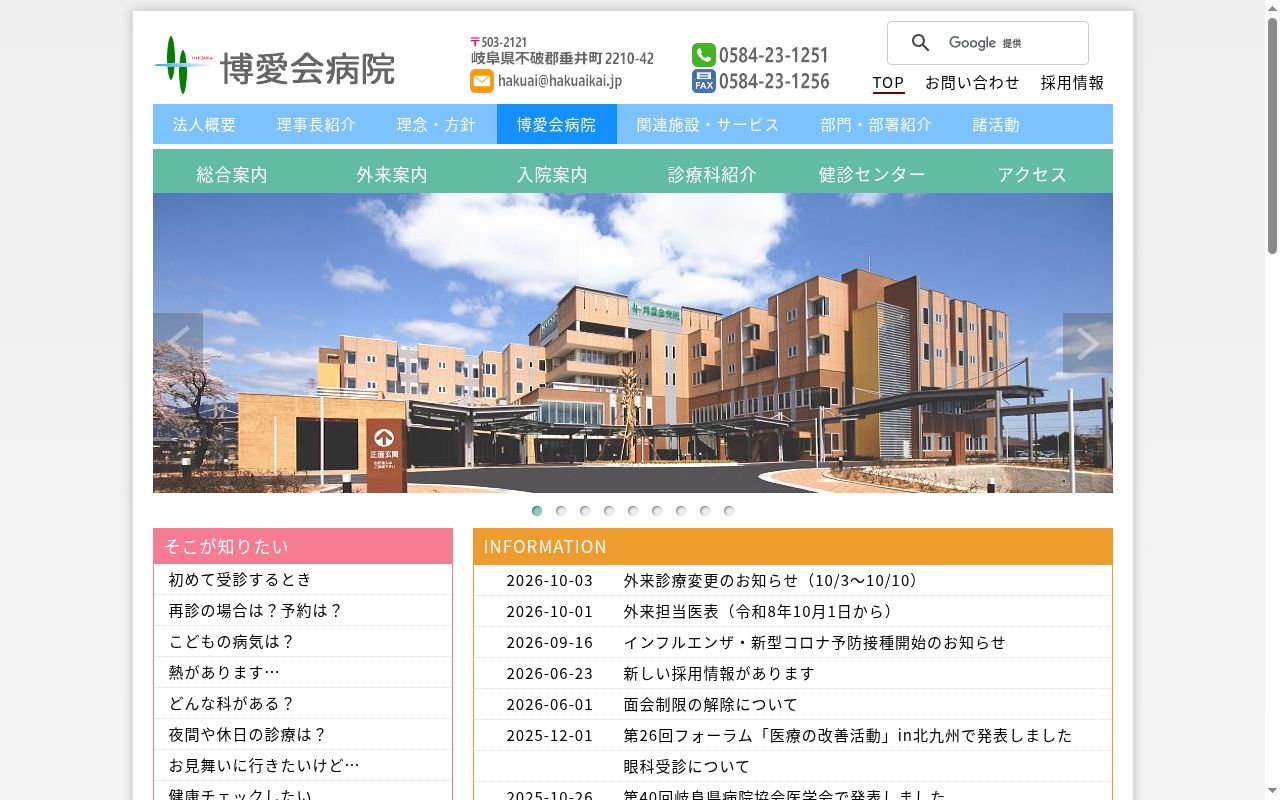Open インフルエンザ・新型コロナ予防接種 notice

pos(815,643)
